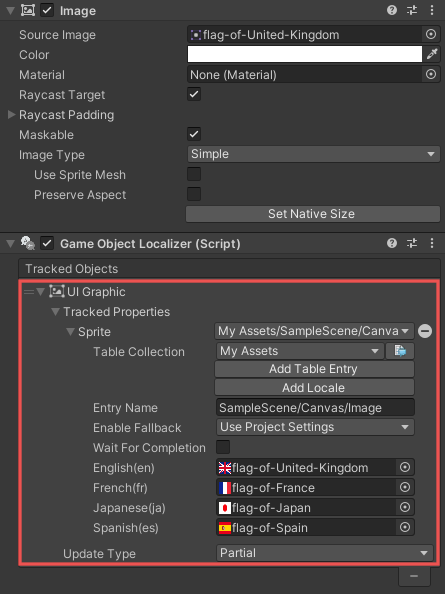Click the Source Image sprite field
Screen dimensions: 445x594
[304, 34]
